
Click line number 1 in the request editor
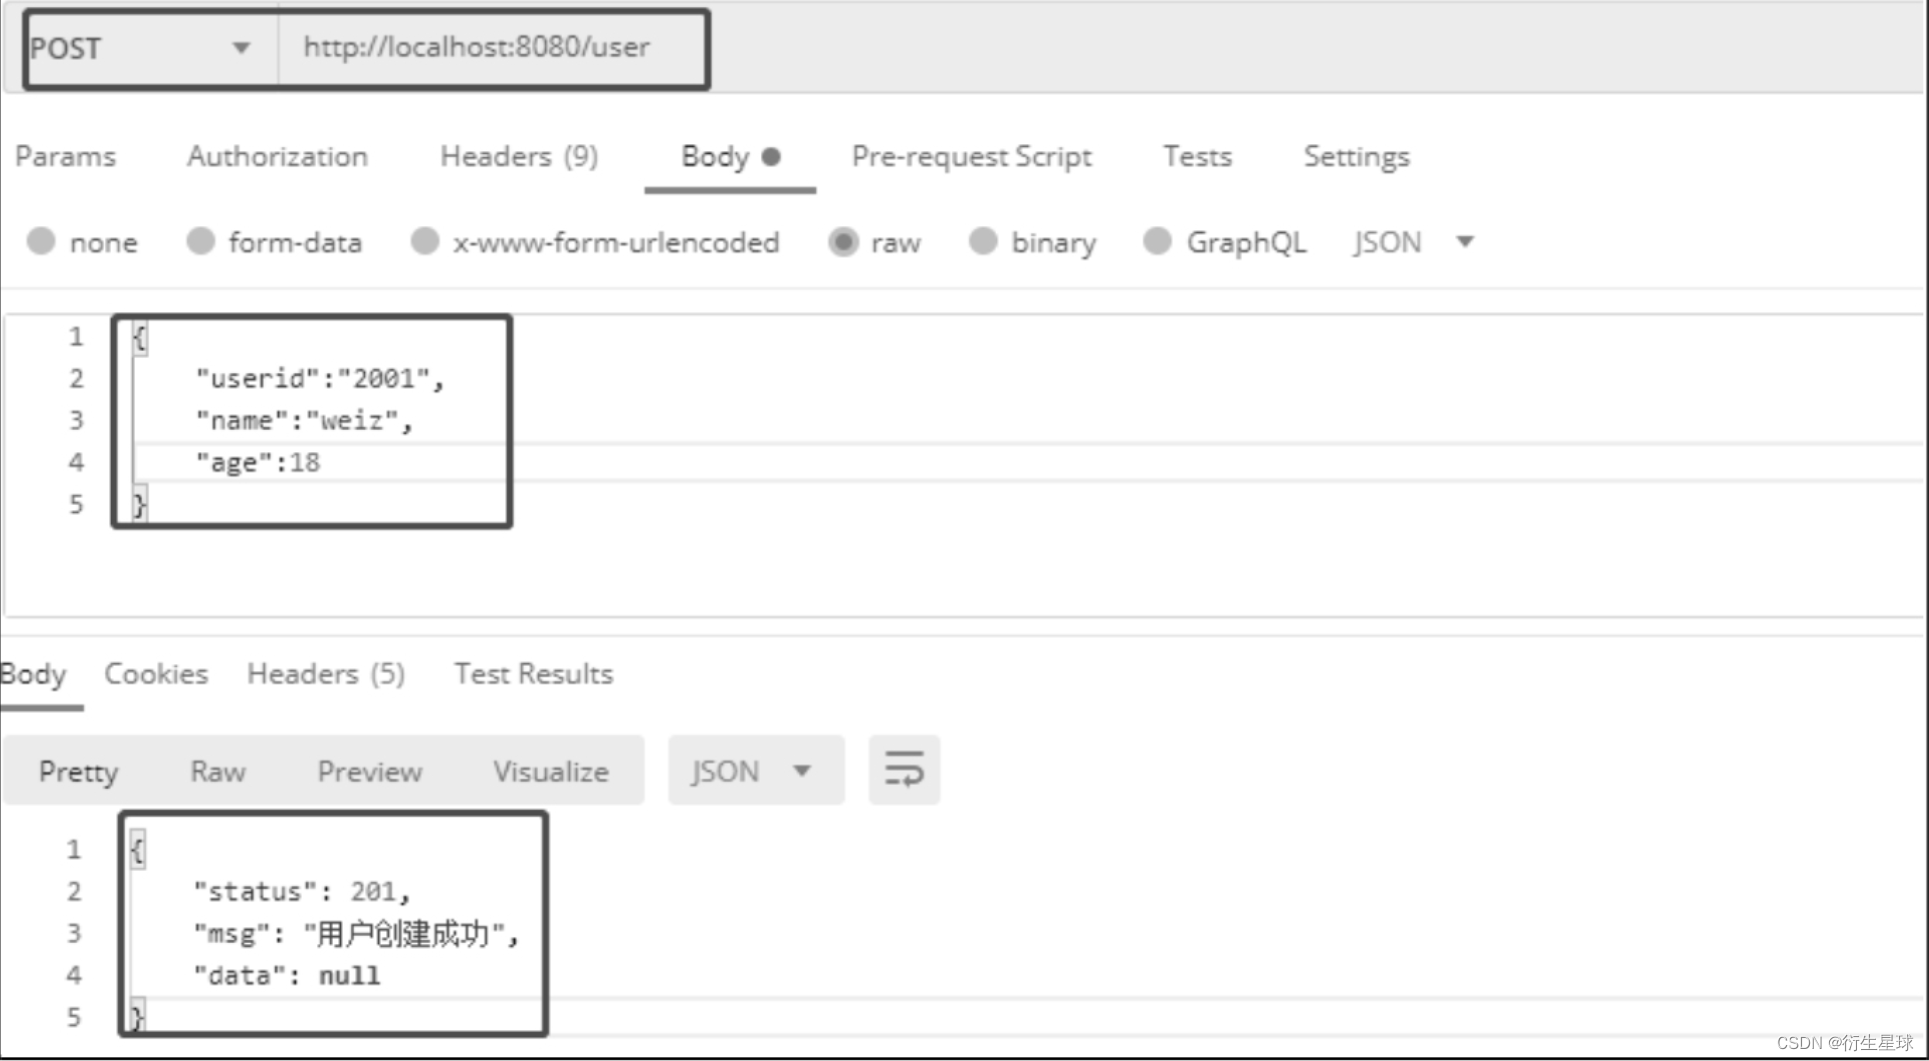click(x=76, y=337)
